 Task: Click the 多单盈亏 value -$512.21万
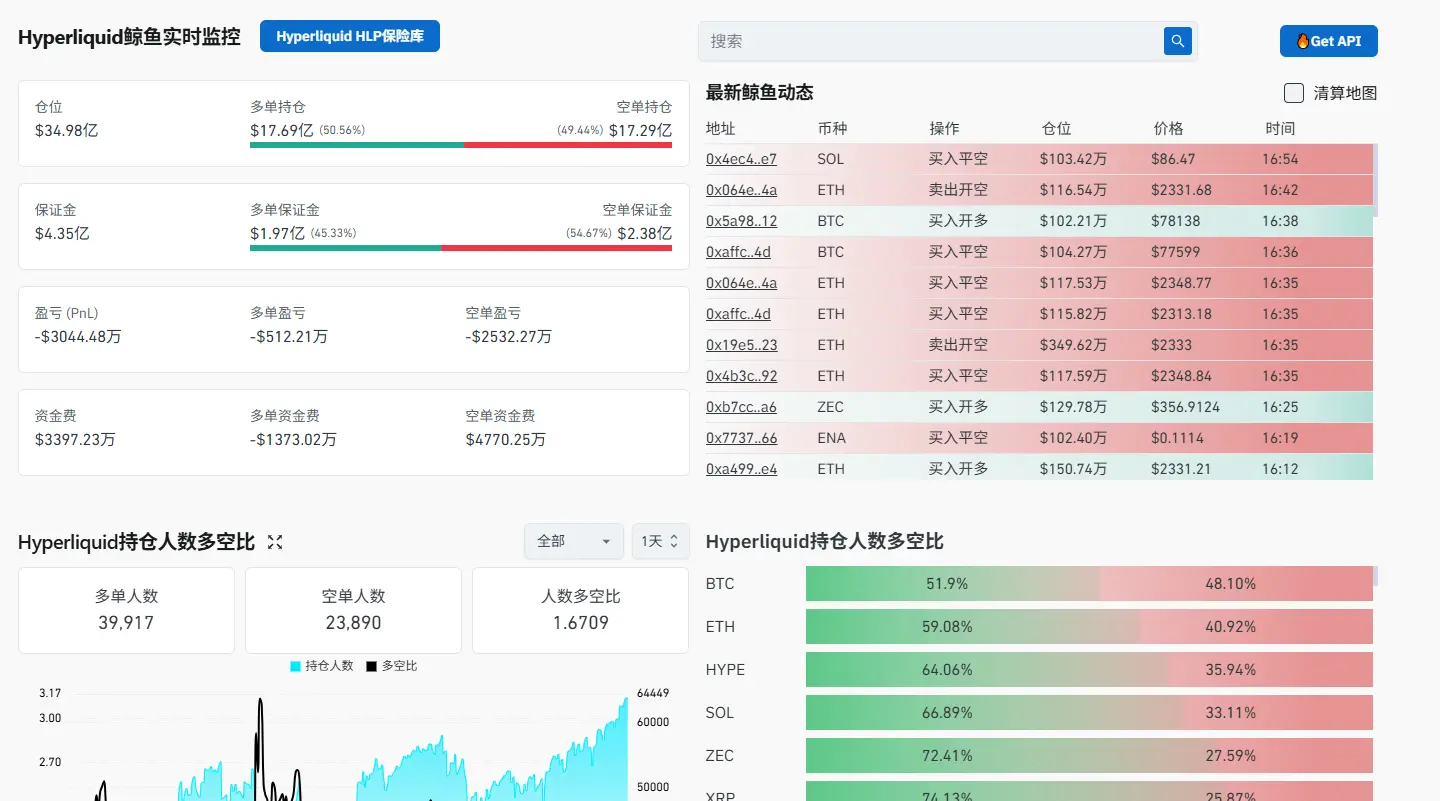(x=289, y=337)
